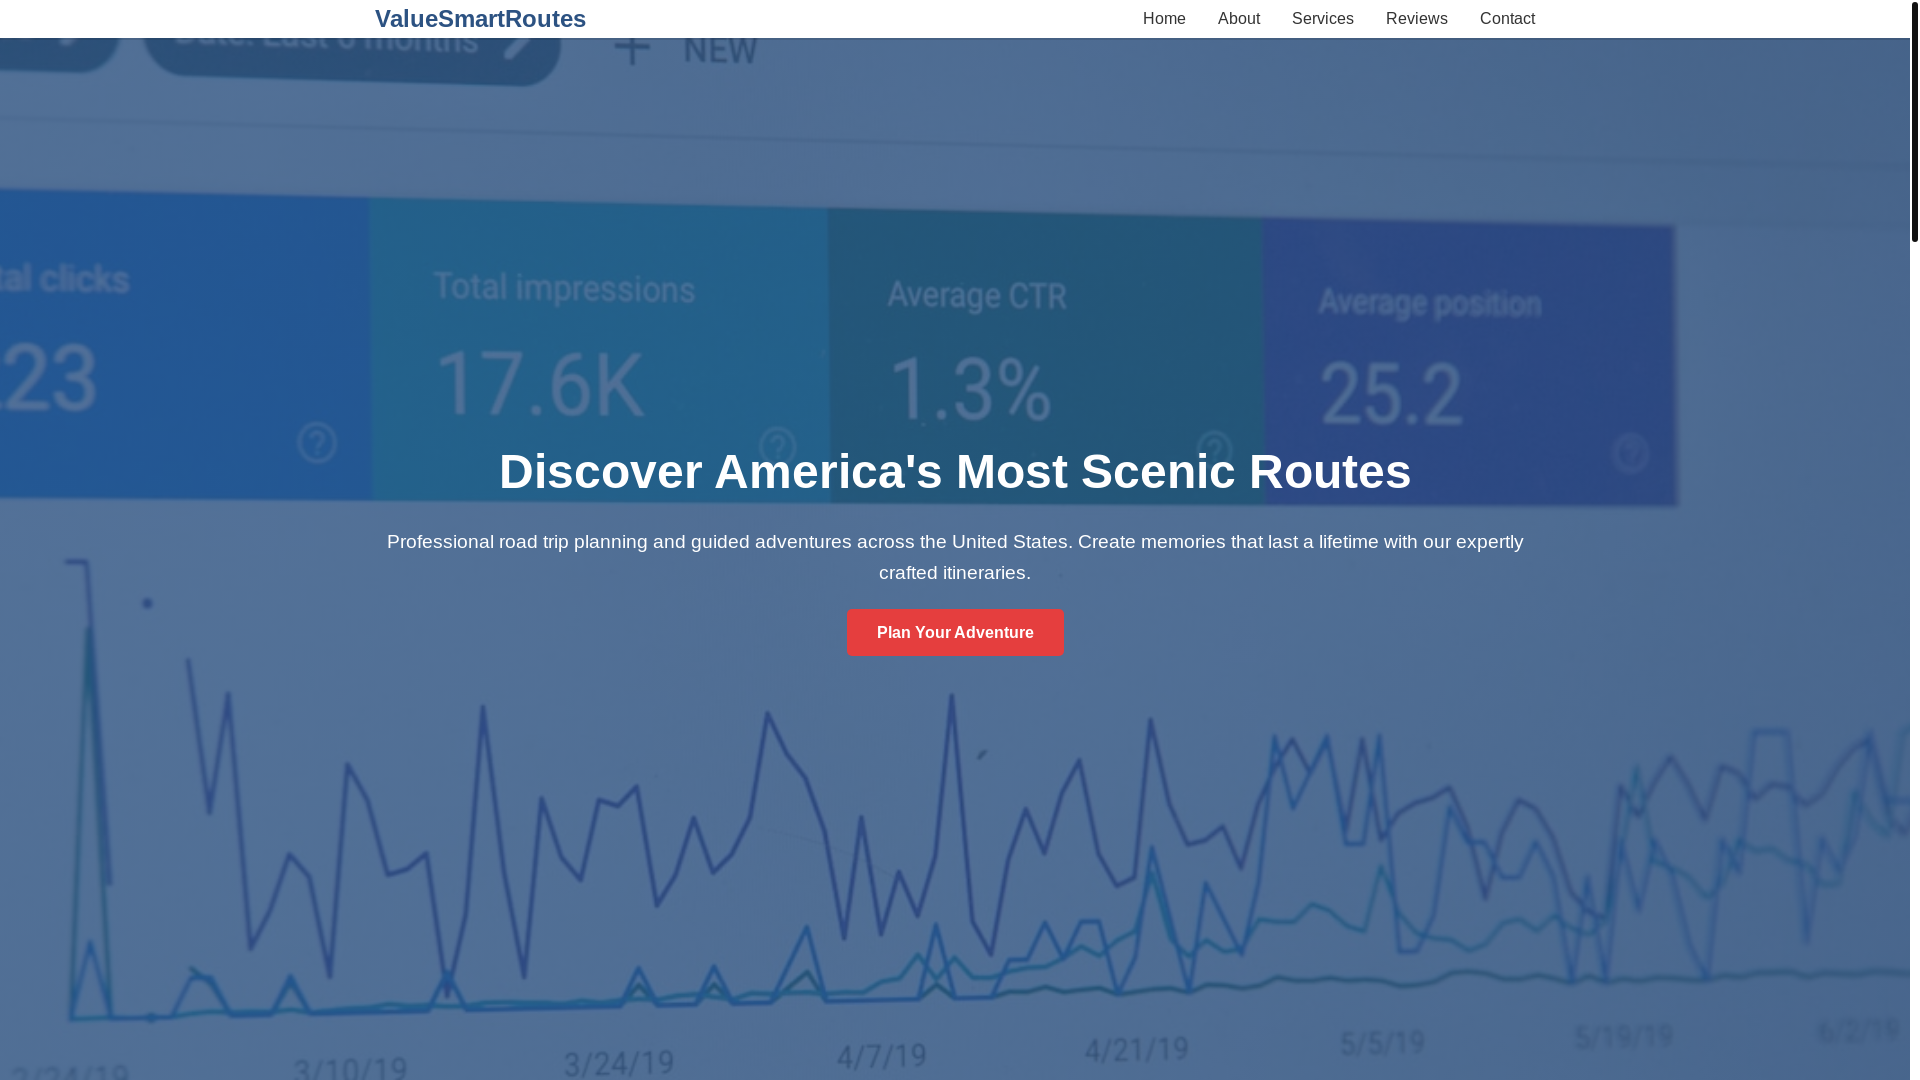Click the headline Discover America's Most Scenic Routes

coord(955,471)
